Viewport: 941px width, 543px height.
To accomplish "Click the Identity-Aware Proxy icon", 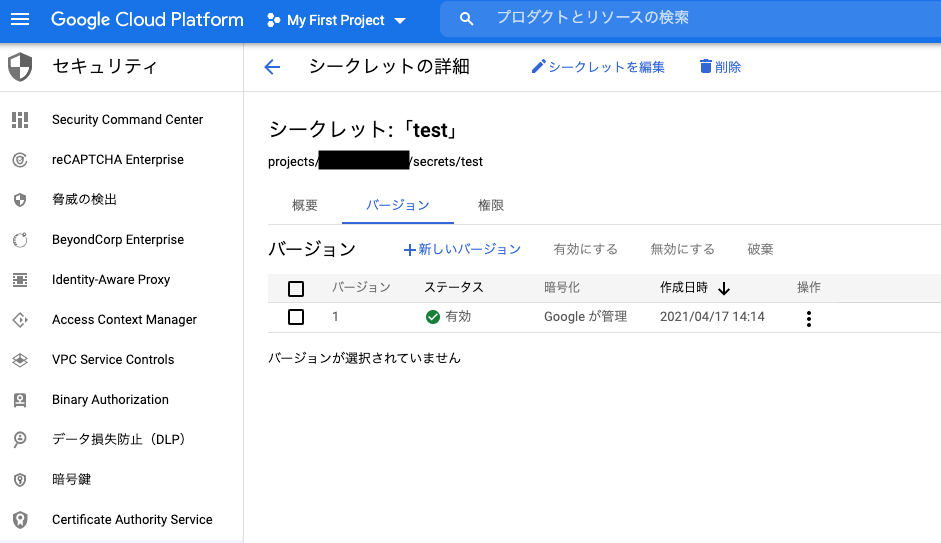I will 20,280.
